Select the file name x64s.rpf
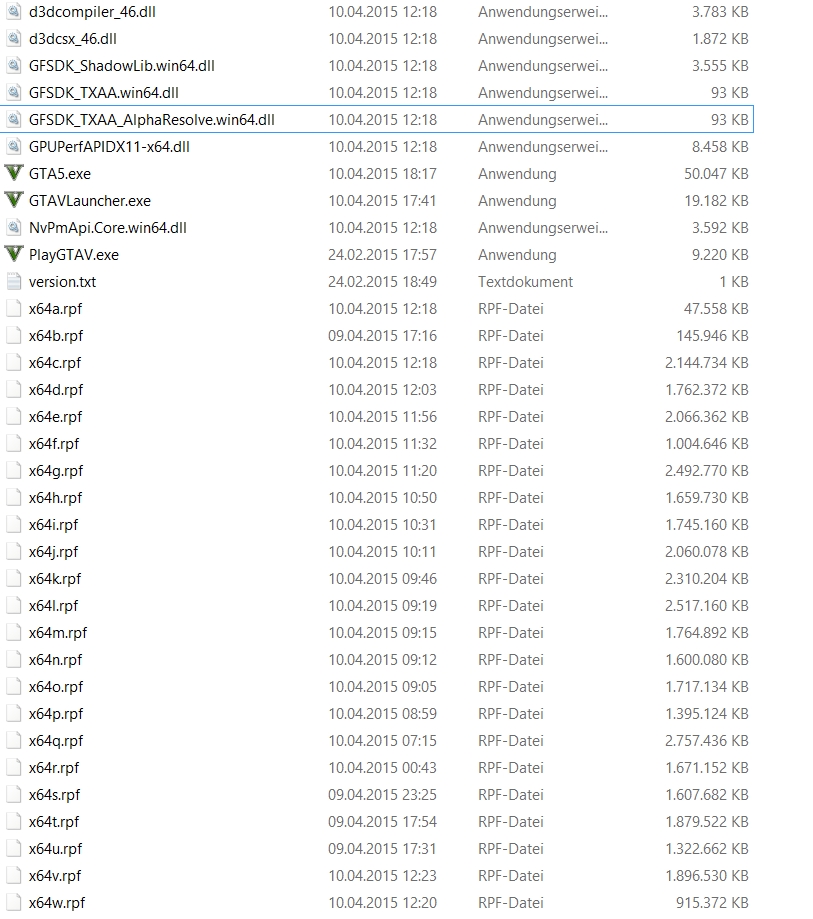The height and width of the screenshot is (919, 813). (55, 795)
